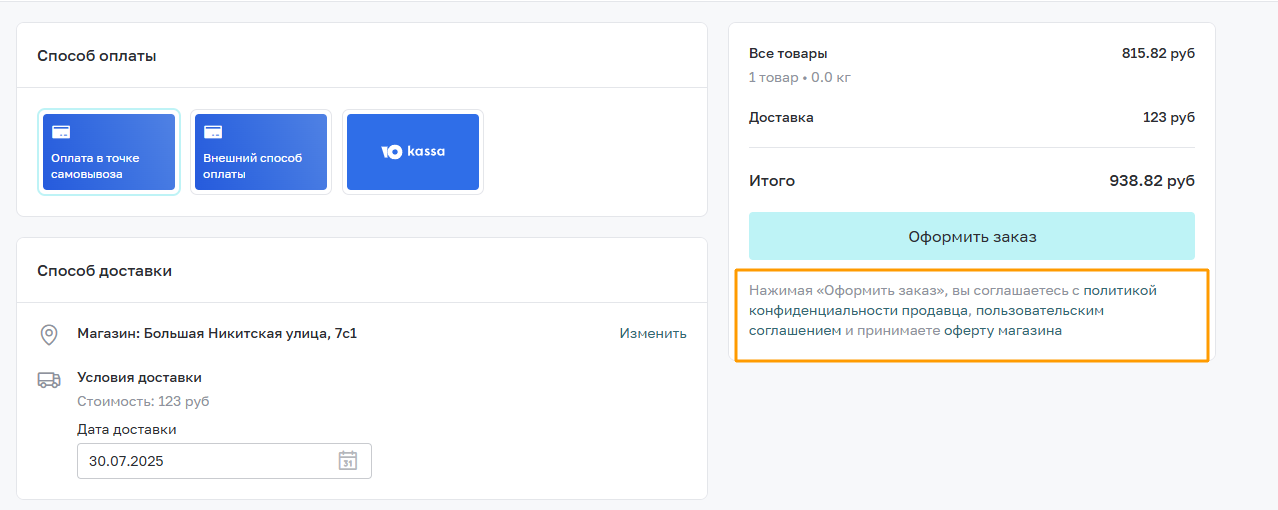Click the location pin icon beside store address

point(48,334)
